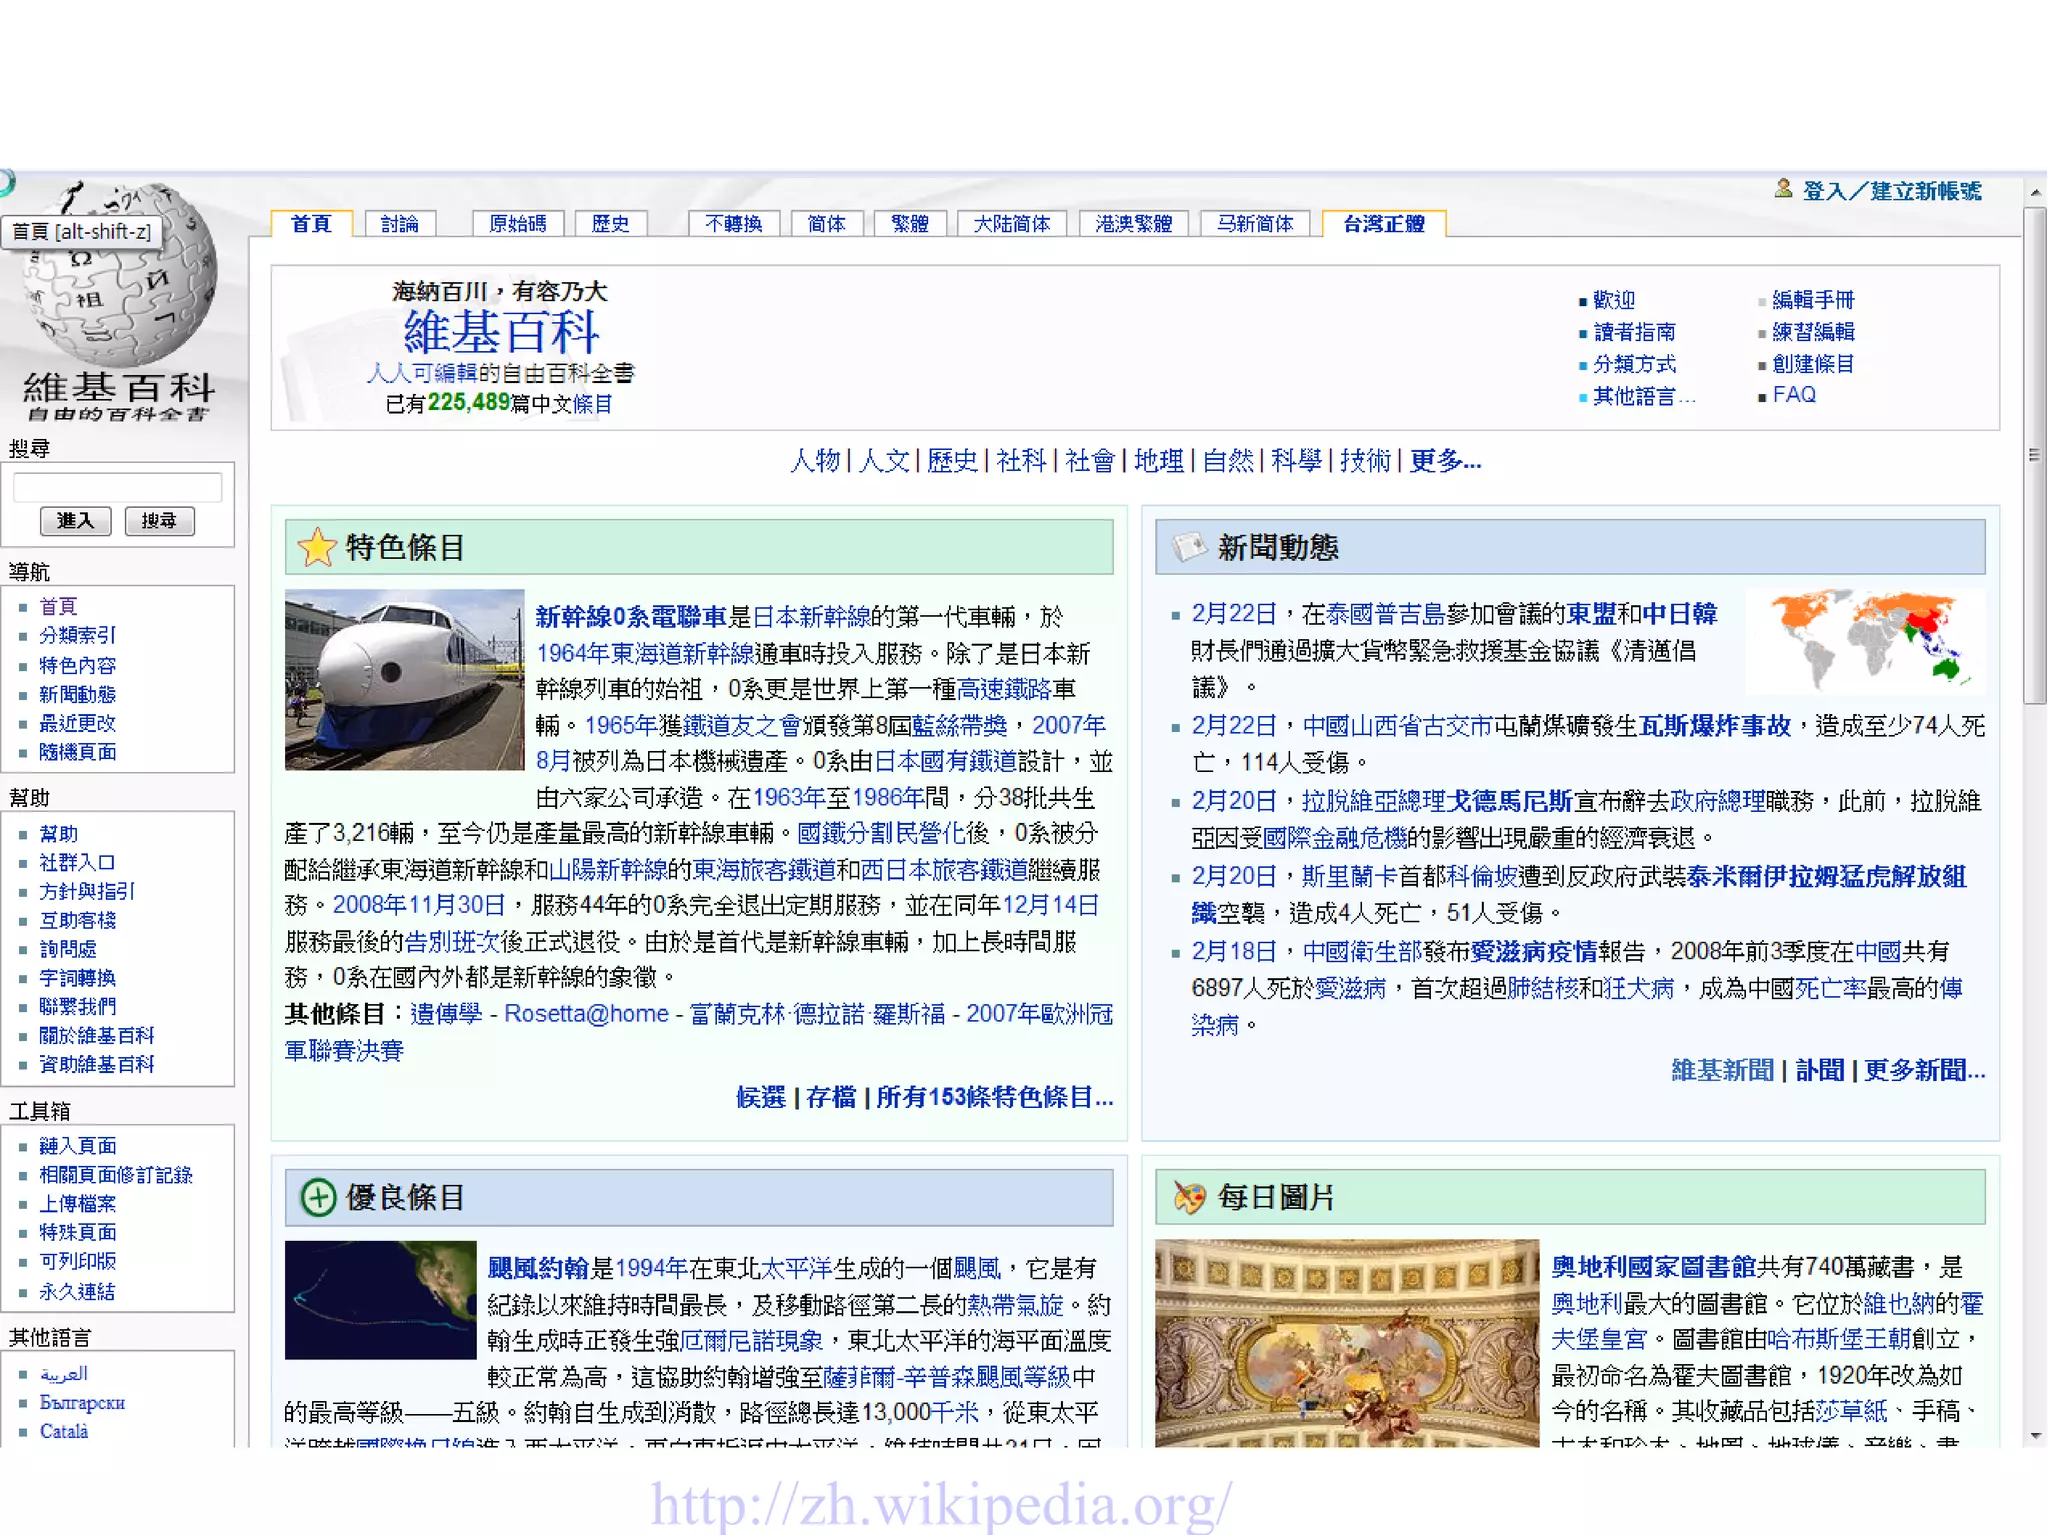Viewport: 2048px width, 1535px height.
Task: Click the scrollbar up arrow
Action: [x=2035, y=191]
